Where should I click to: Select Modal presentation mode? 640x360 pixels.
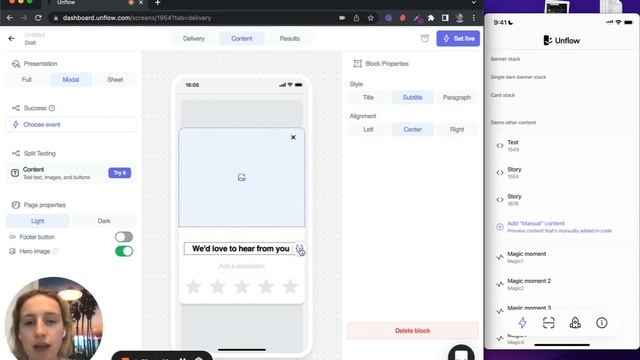coord(71,80)
